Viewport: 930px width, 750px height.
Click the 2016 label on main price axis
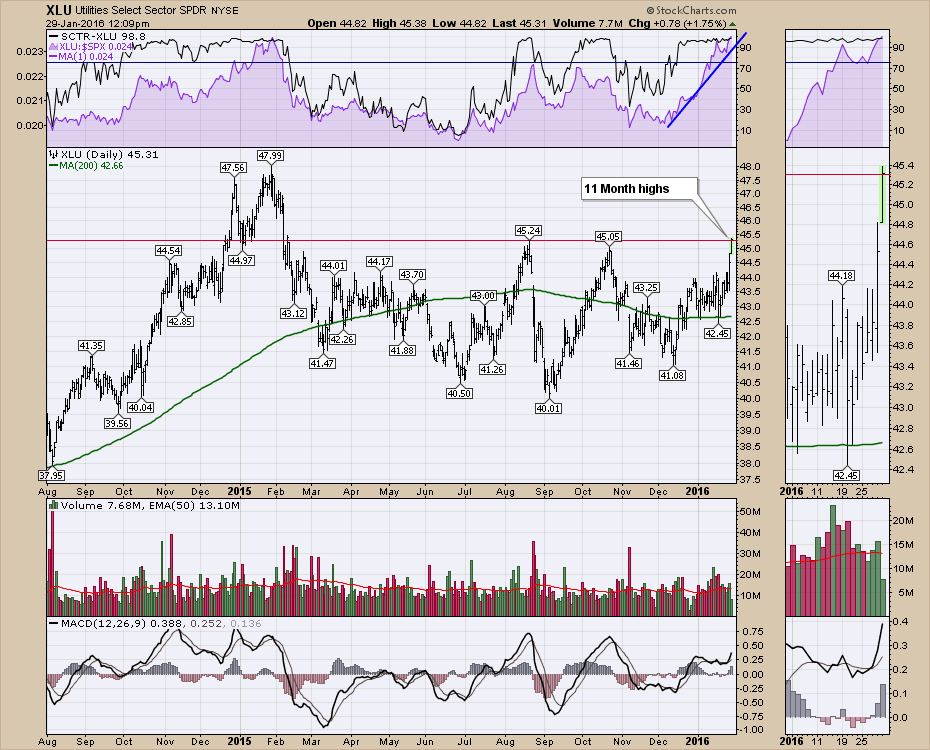698,492
